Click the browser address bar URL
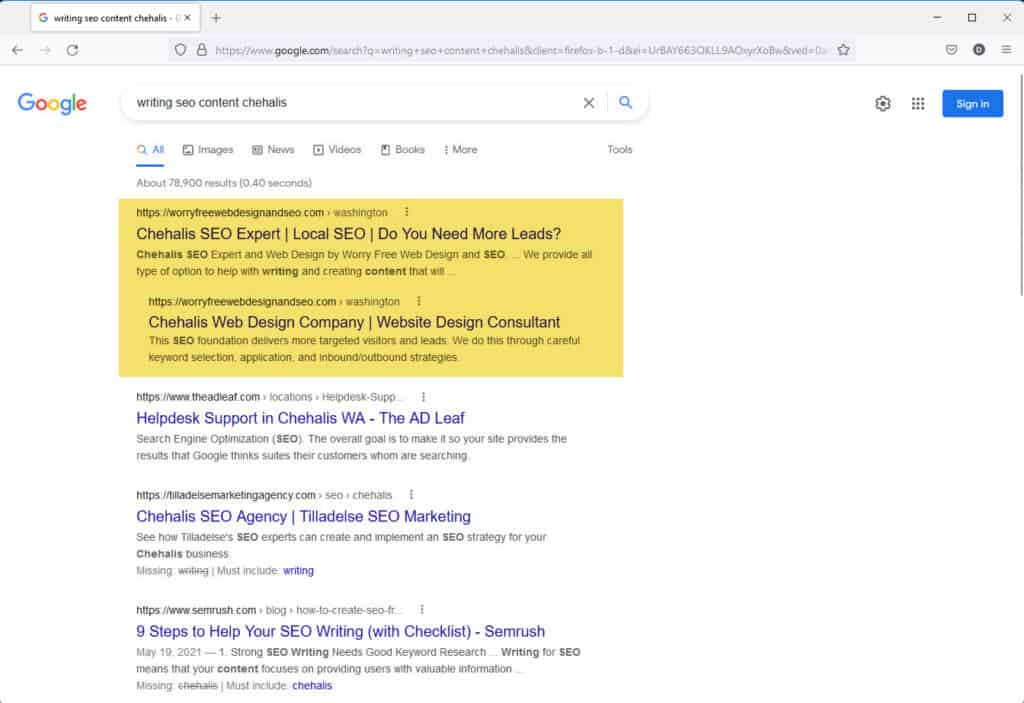 (x=520, y=50)
